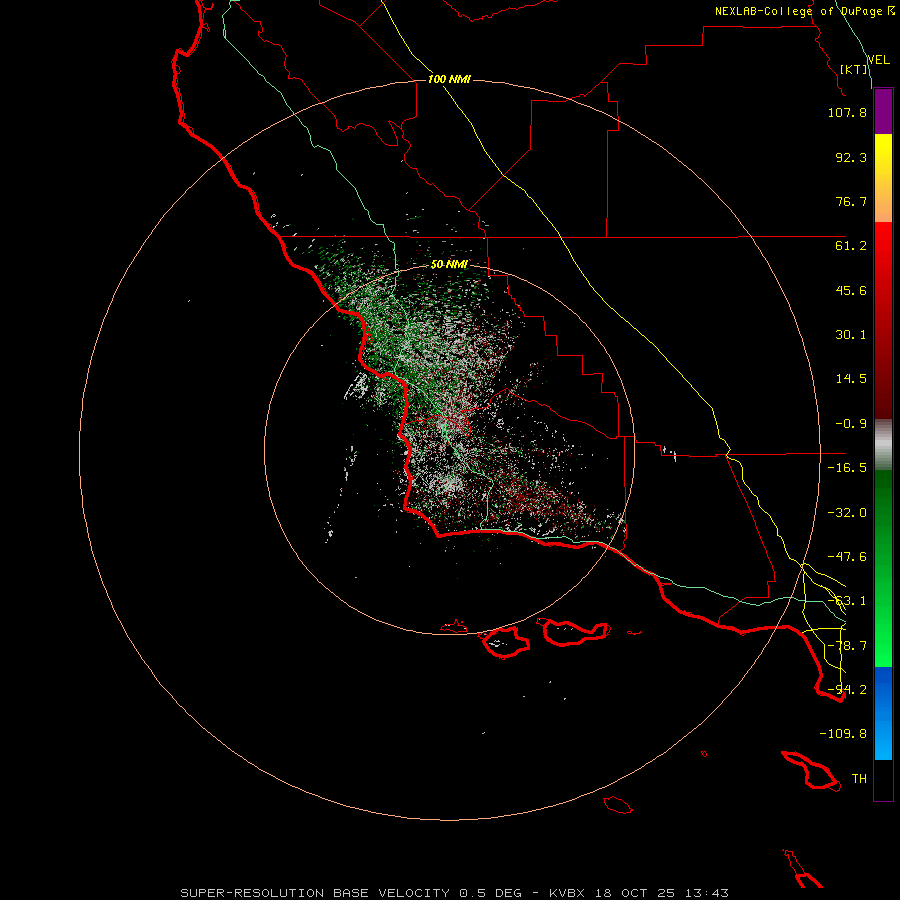Pick the -109.8 scale value

click(x=843, y=734)
